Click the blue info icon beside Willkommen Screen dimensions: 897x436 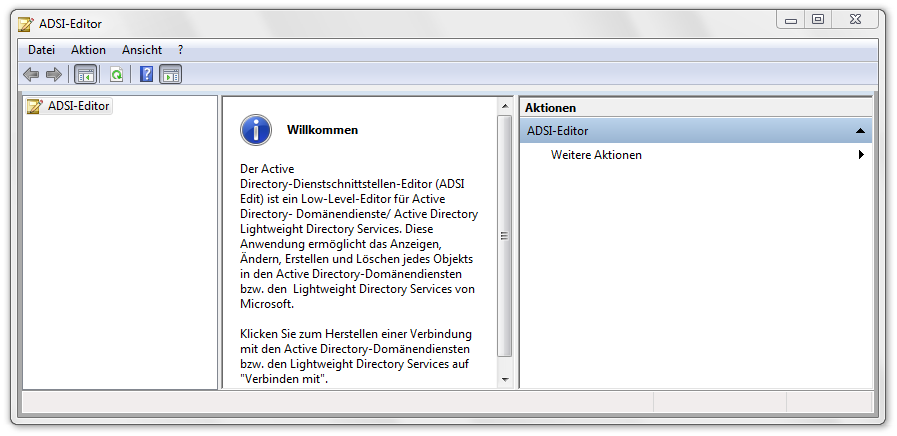tap(256, 129)
